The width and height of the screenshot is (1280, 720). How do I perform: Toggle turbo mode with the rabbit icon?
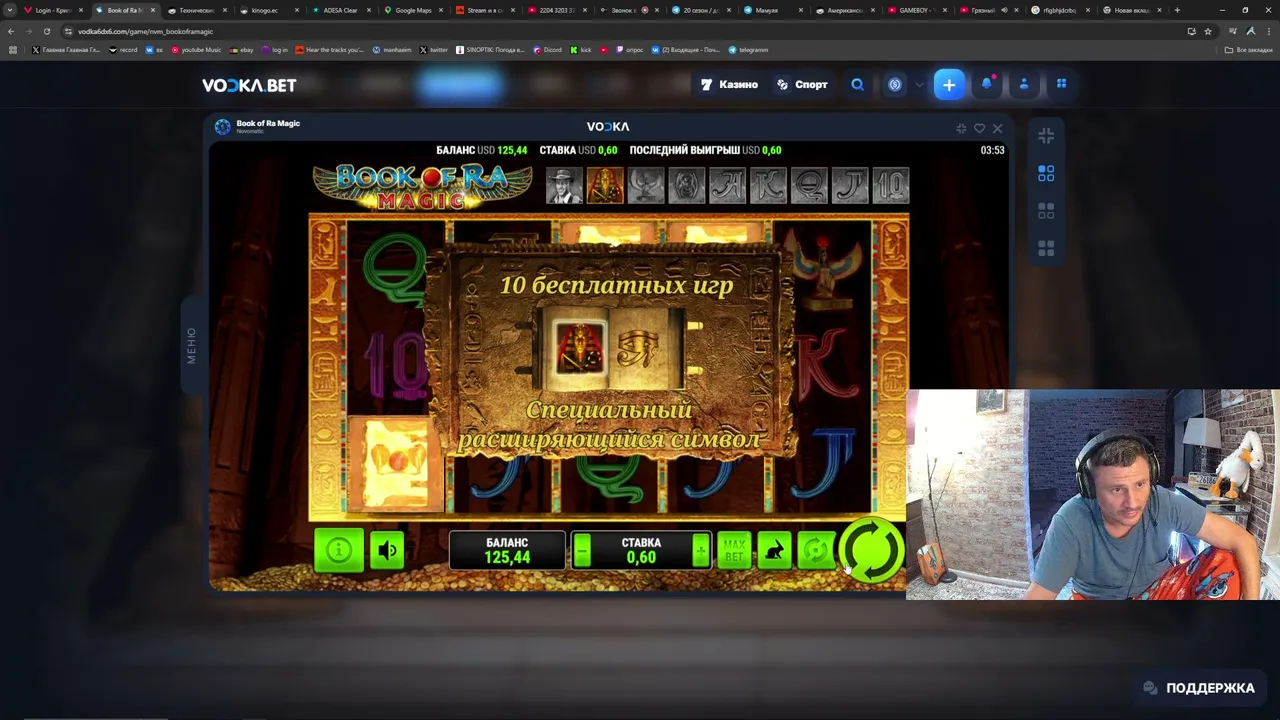click(774, 550)
